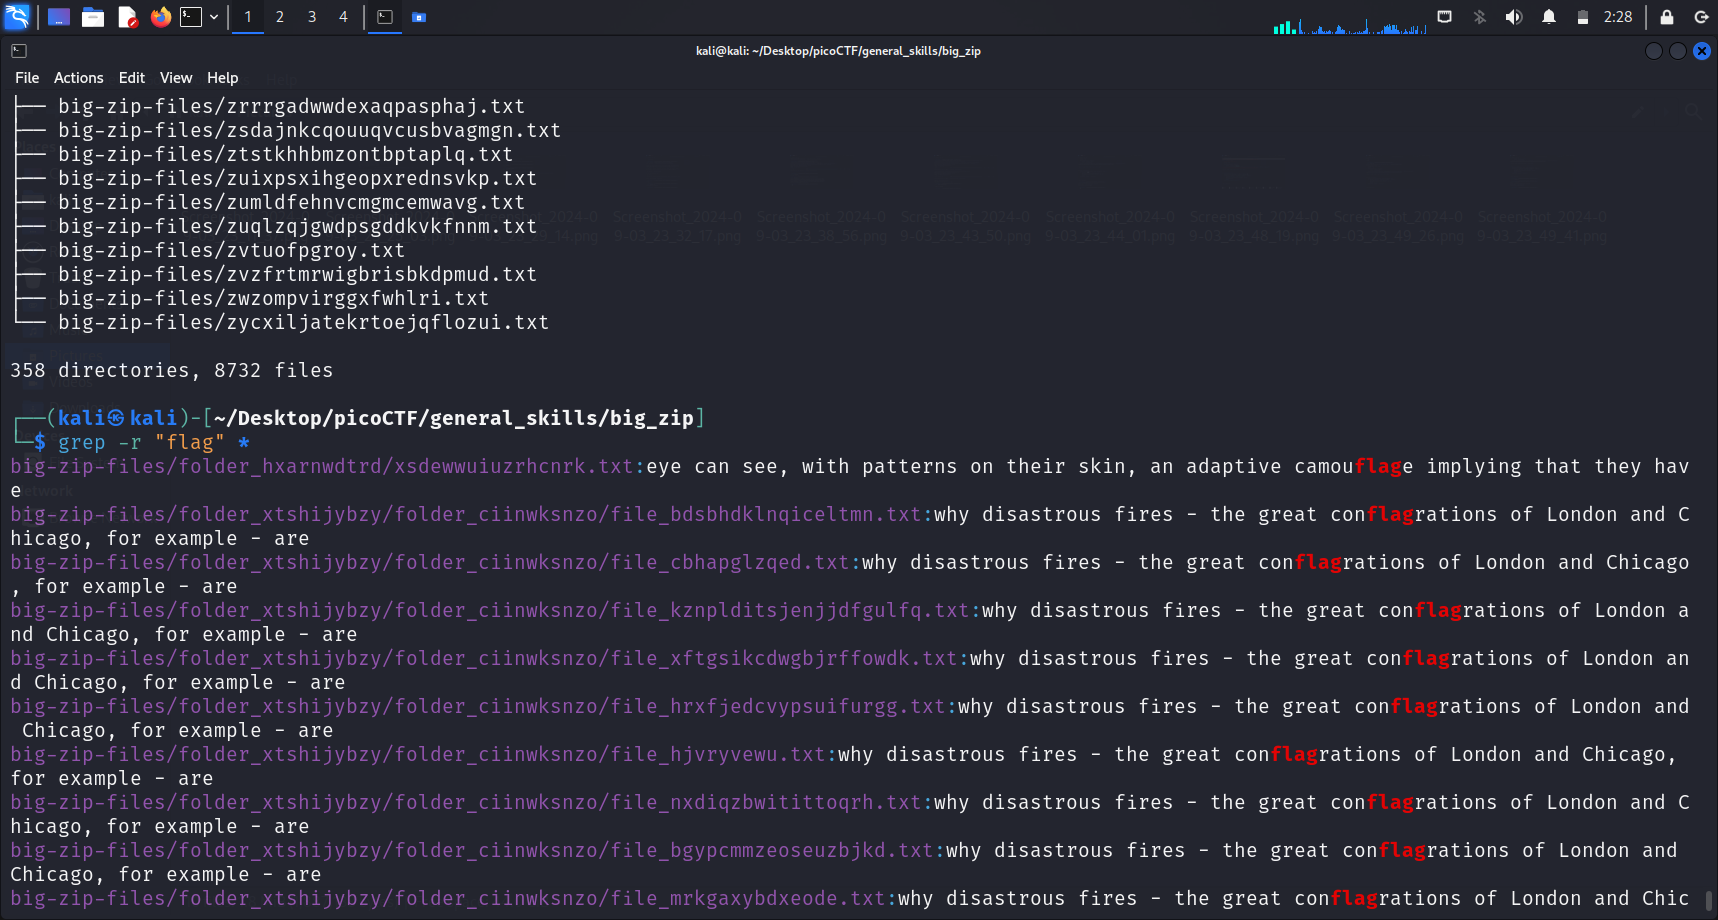Switch to workspace 2
Screen dimensions: 1718x920
pos(280,17)
